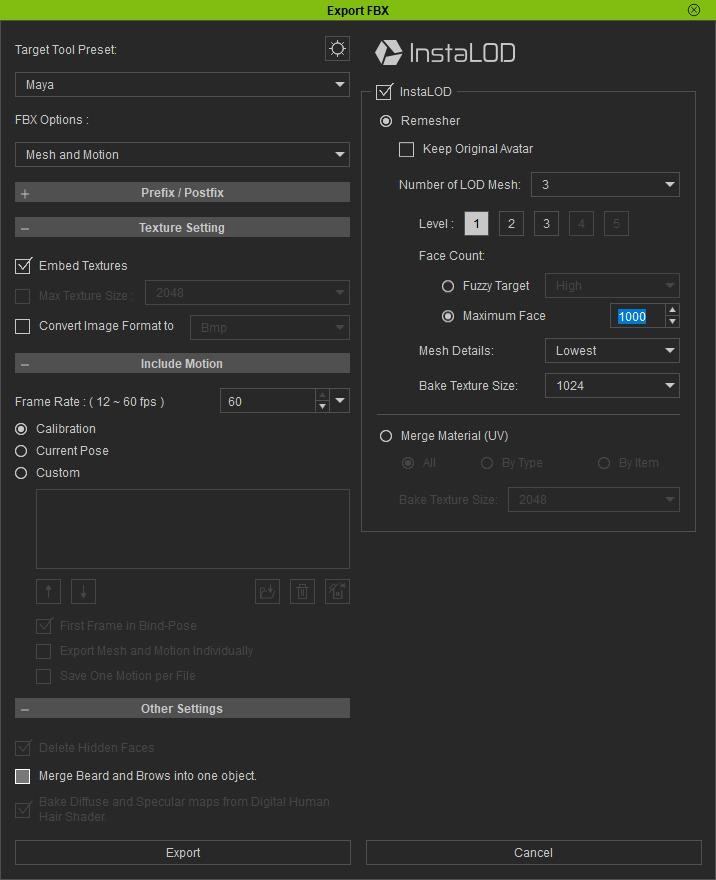
Task: Close the Export FBX dialog
Action: pyautogui.click(x=694, y=10)
